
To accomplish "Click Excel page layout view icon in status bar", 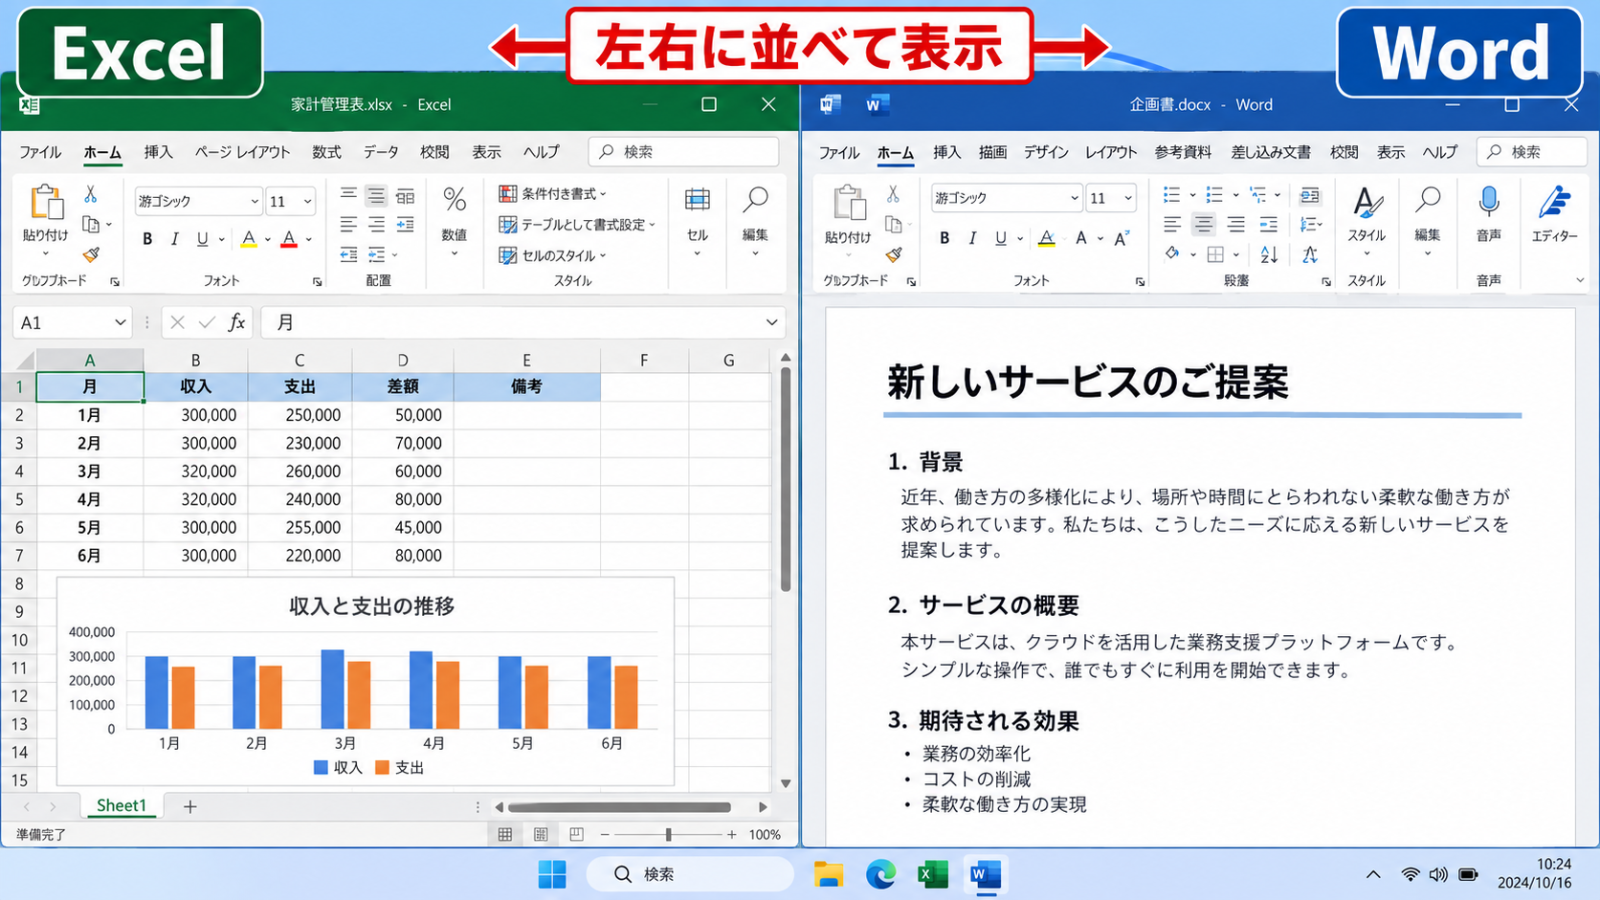I will (541, 834).
